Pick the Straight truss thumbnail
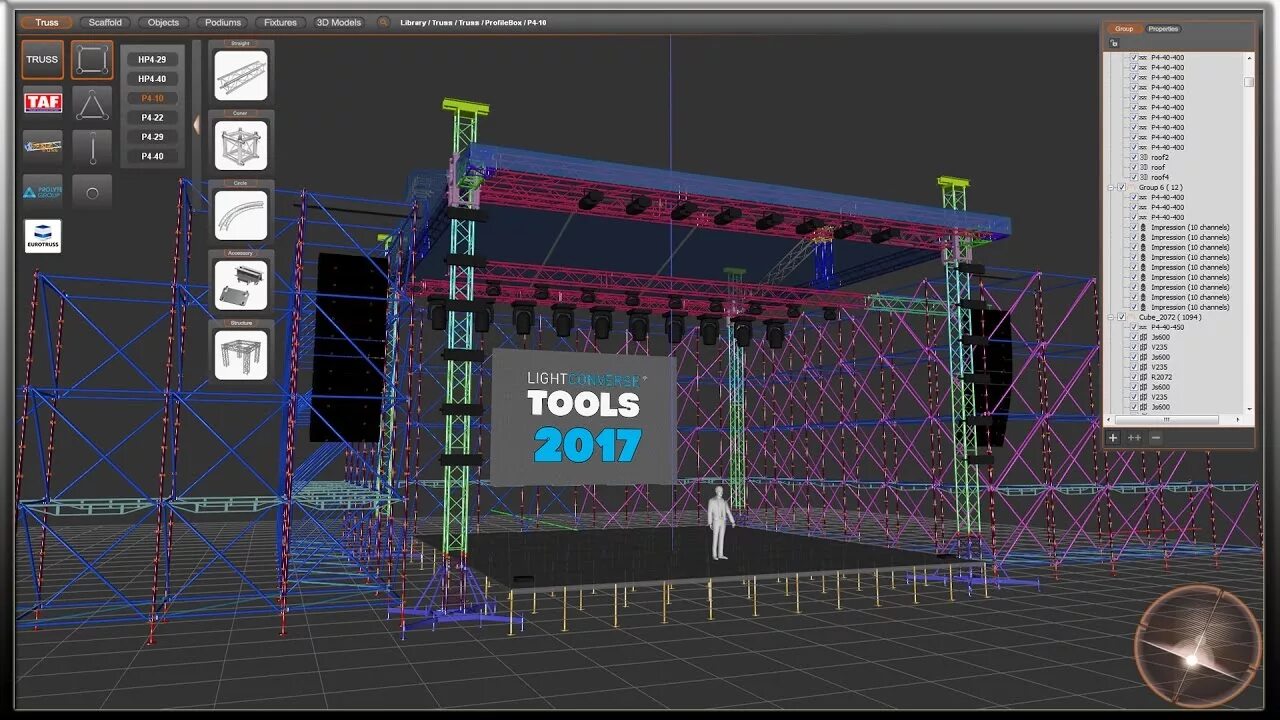This screenshot has height=720, width=1280. (241, 75)
